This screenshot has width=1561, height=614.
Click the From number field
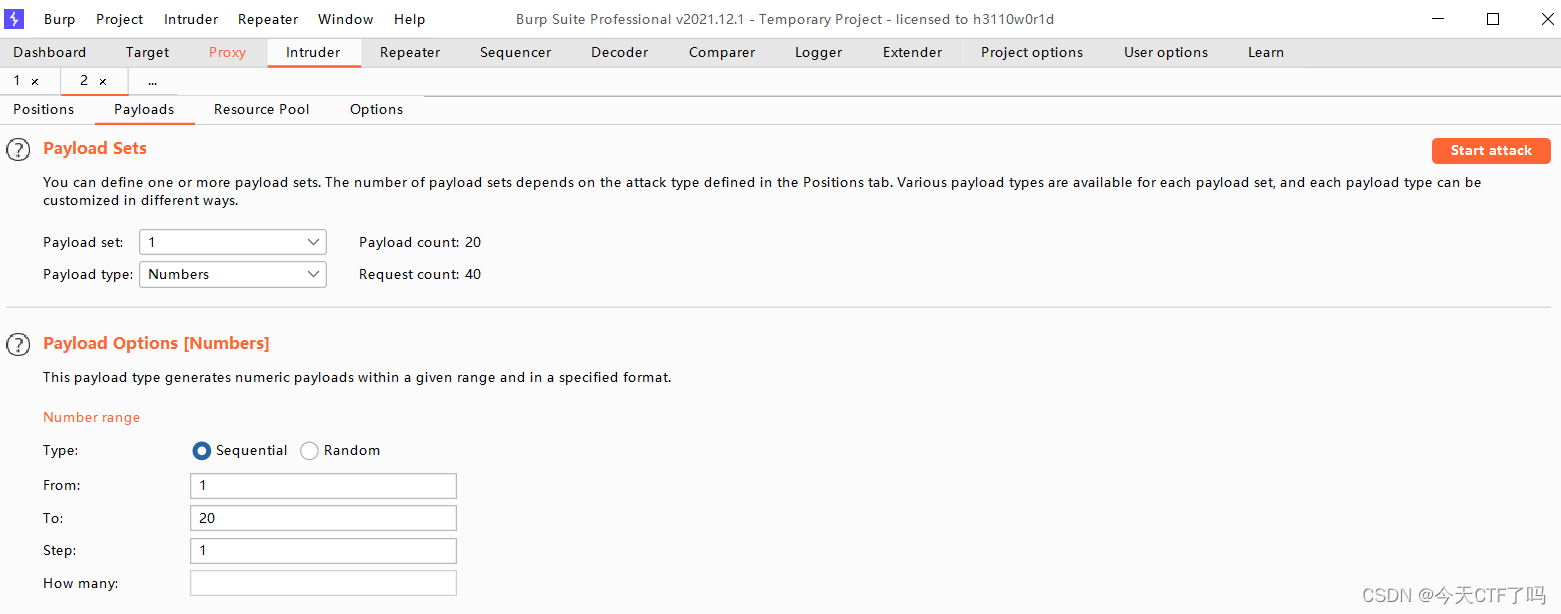[x=323, y=486]
